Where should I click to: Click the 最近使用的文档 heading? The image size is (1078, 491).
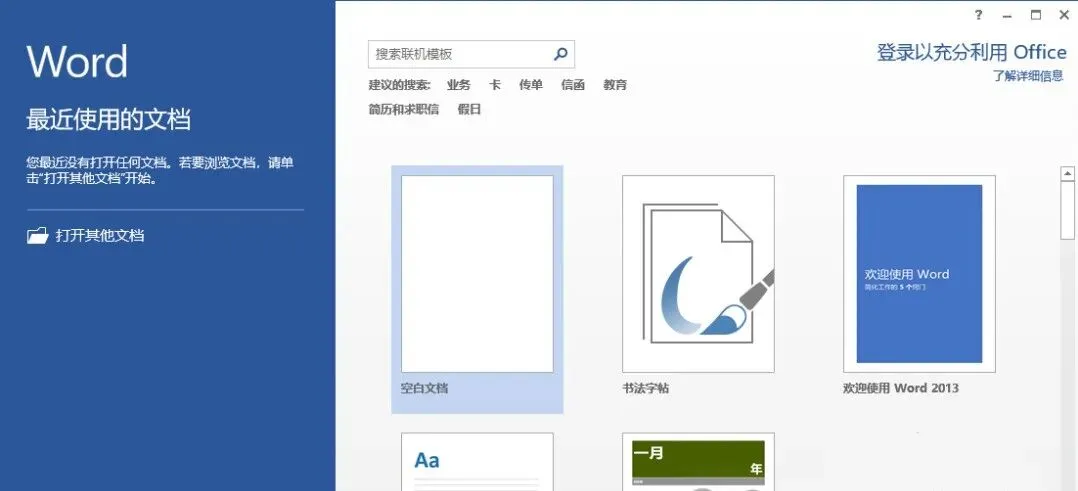click(x=109, y=120)
